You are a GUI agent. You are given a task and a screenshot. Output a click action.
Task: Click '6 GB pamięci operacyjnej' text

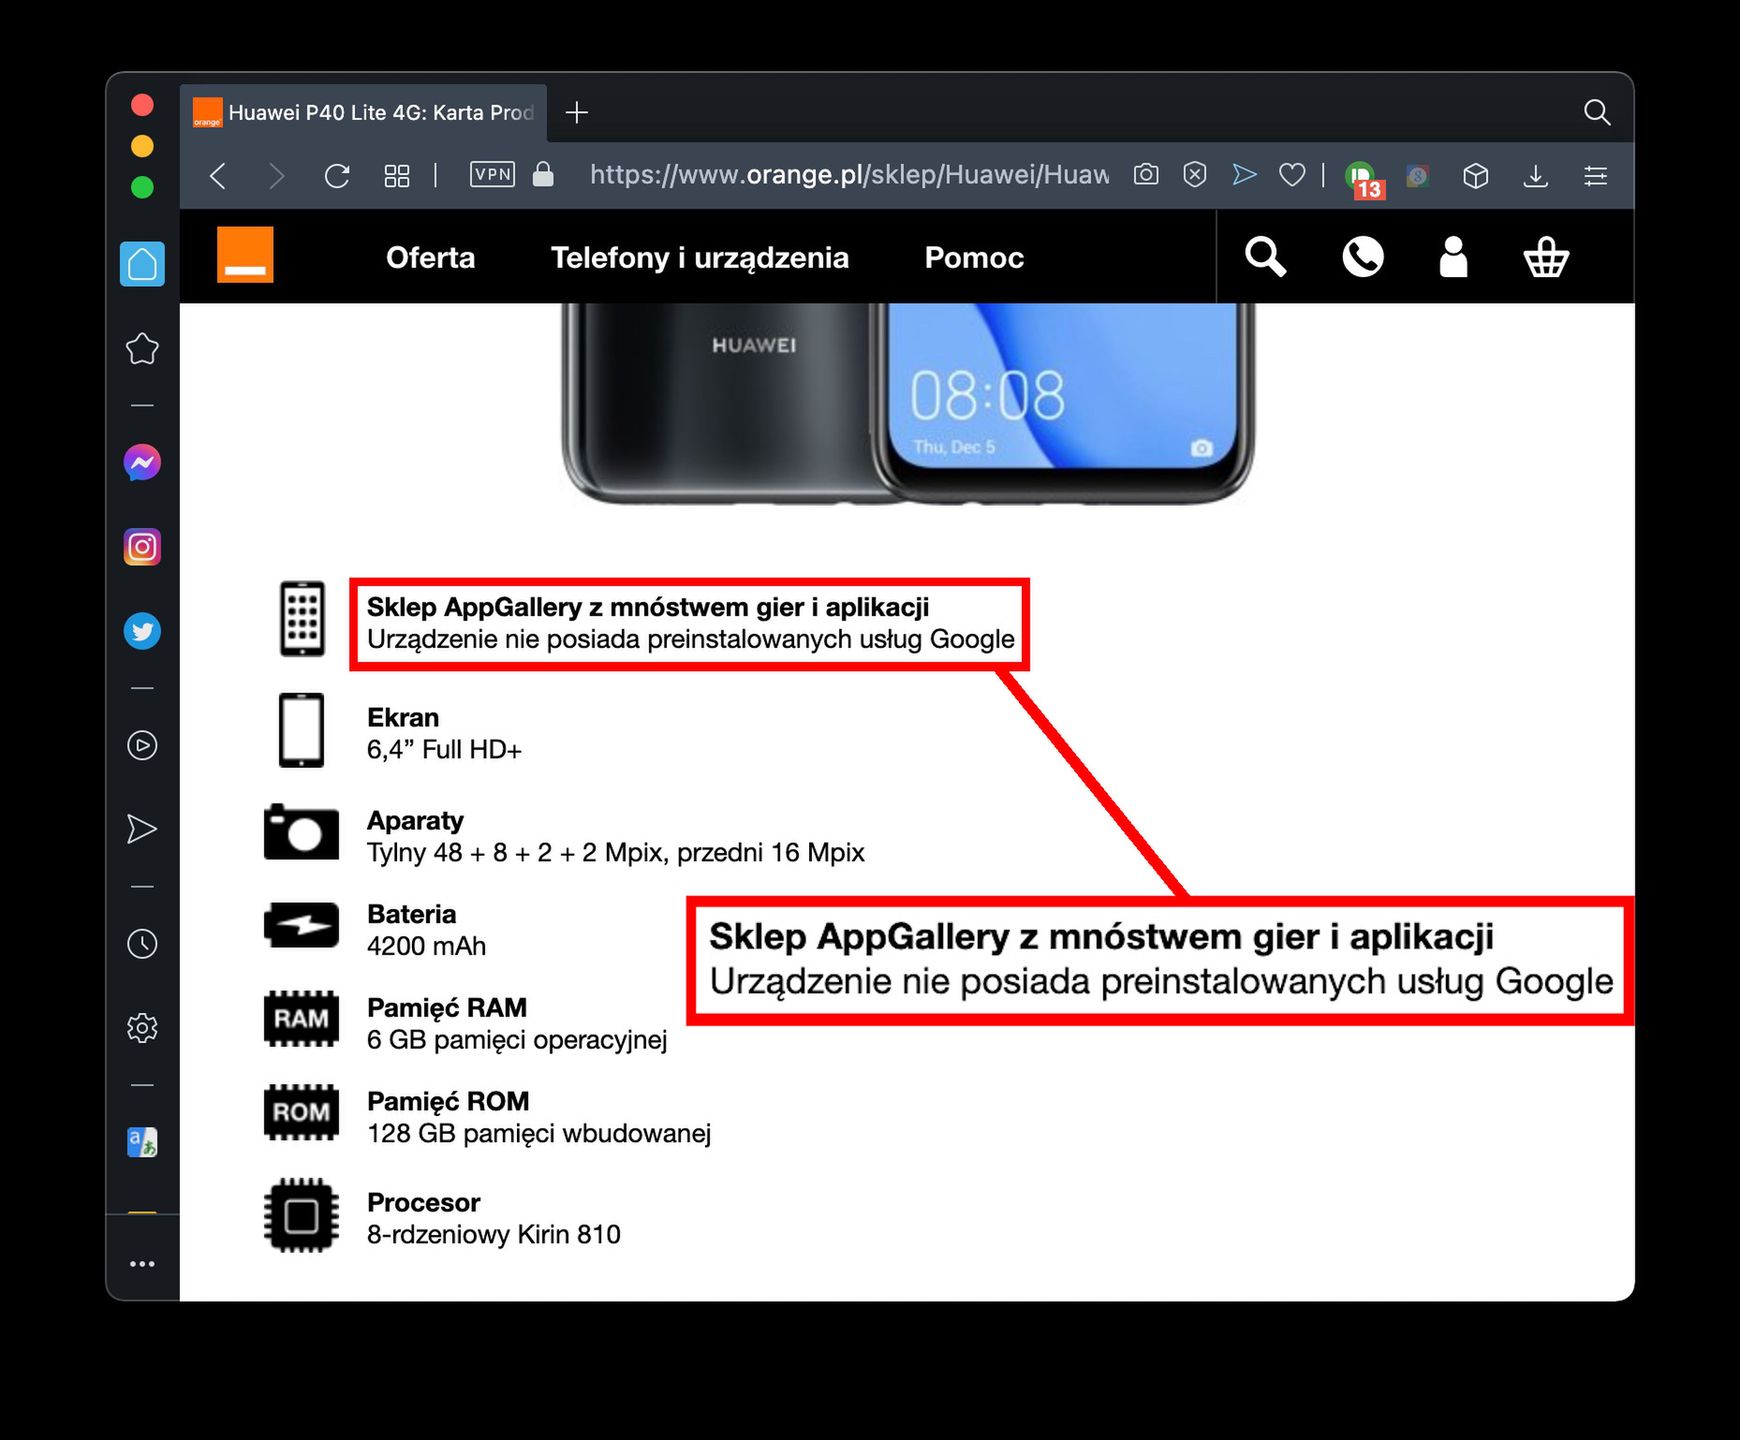517,1040
